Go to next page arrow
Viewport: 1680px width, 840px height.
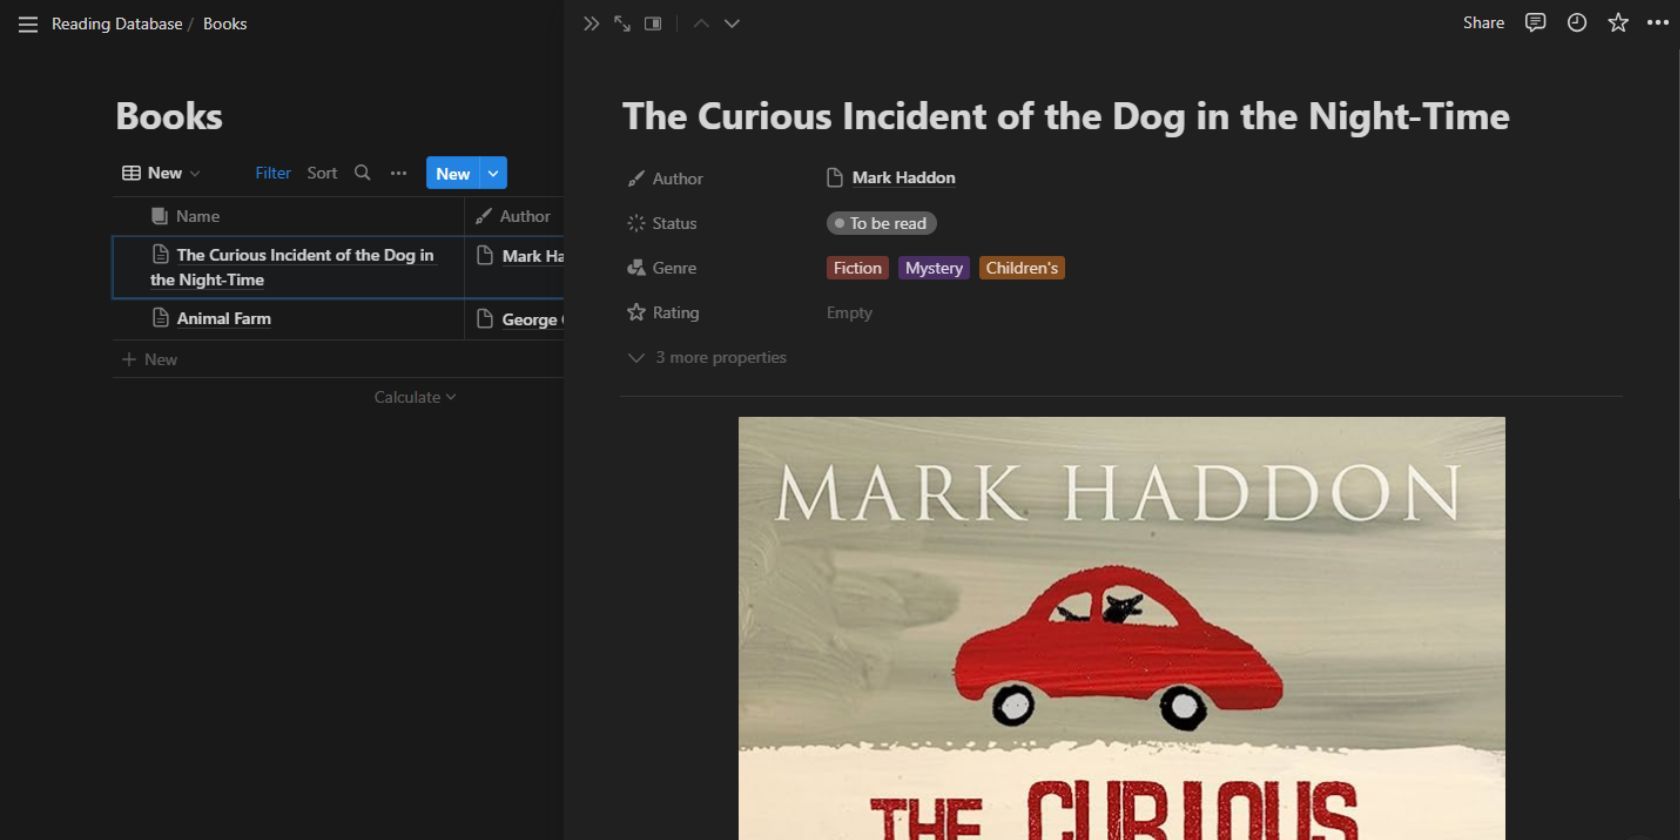point(732,24)
